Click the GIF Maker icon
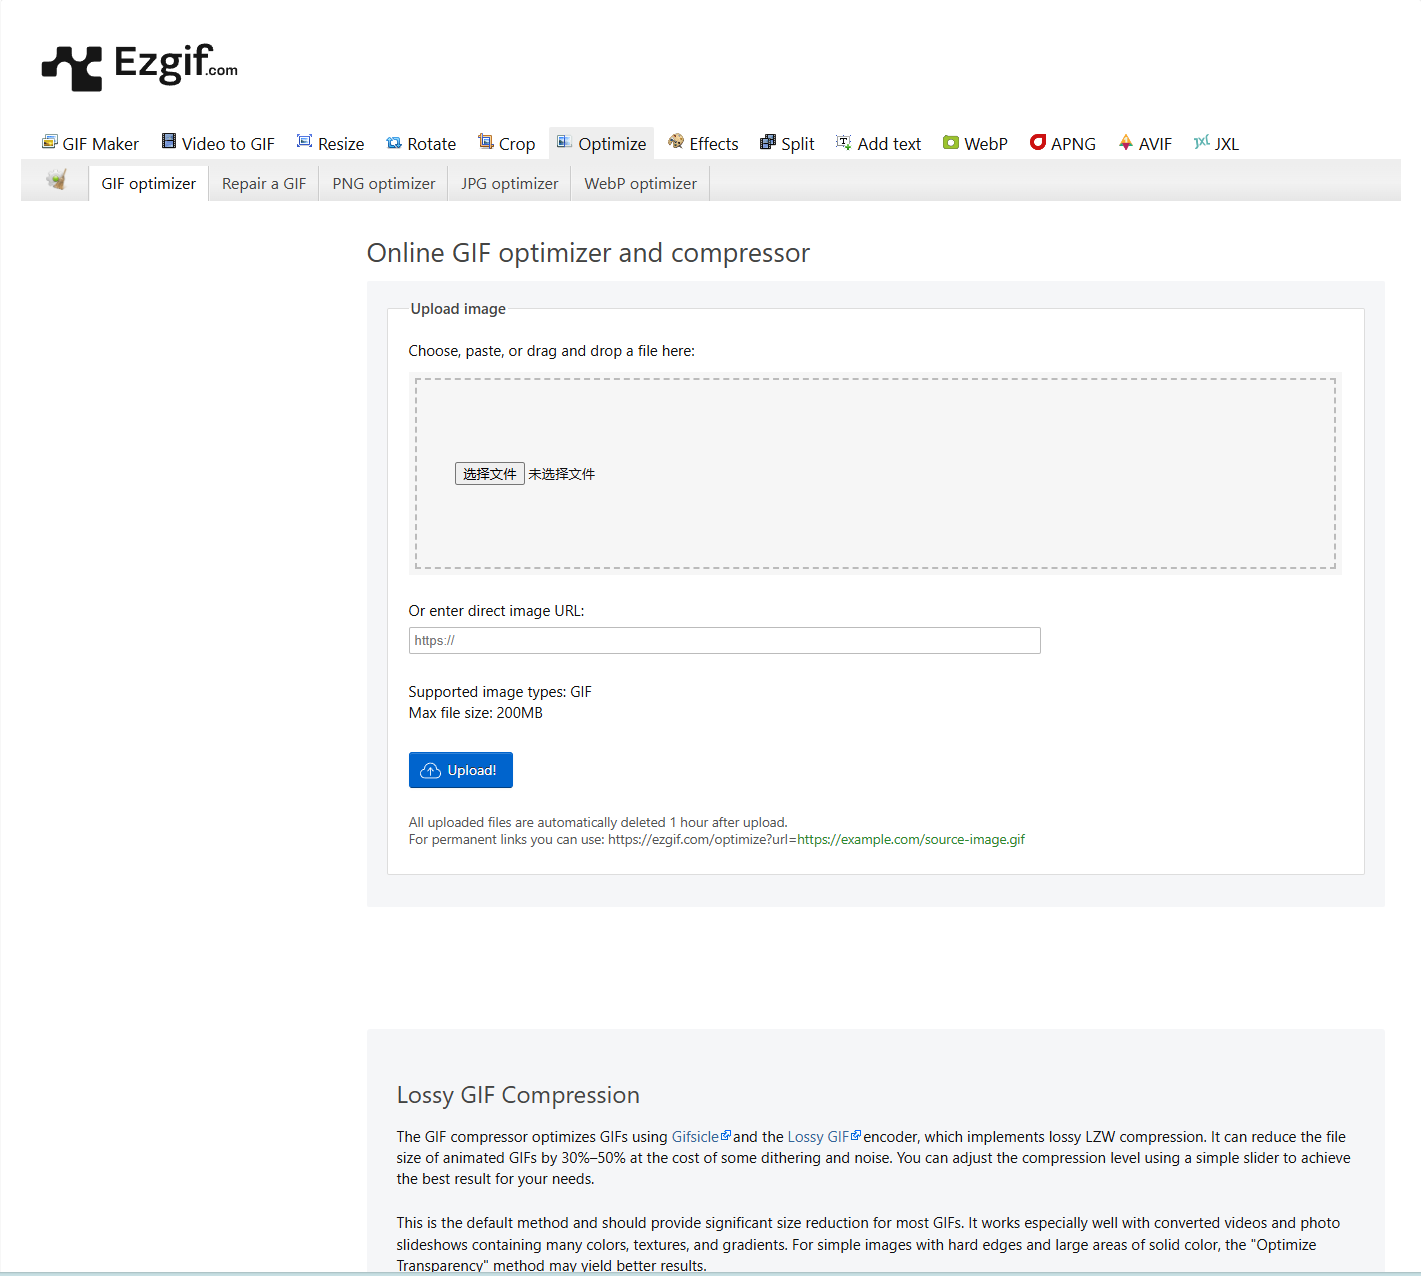This screenshot has height=1276, width=1421. point(49,142)
